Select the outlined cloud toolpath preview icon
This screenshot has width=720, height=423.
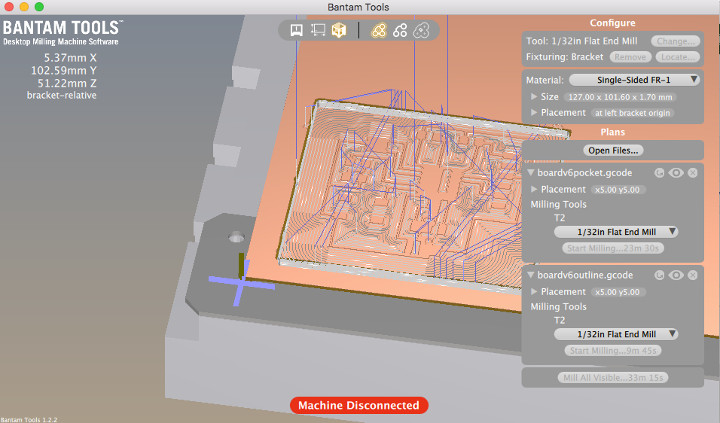point(421,30)
